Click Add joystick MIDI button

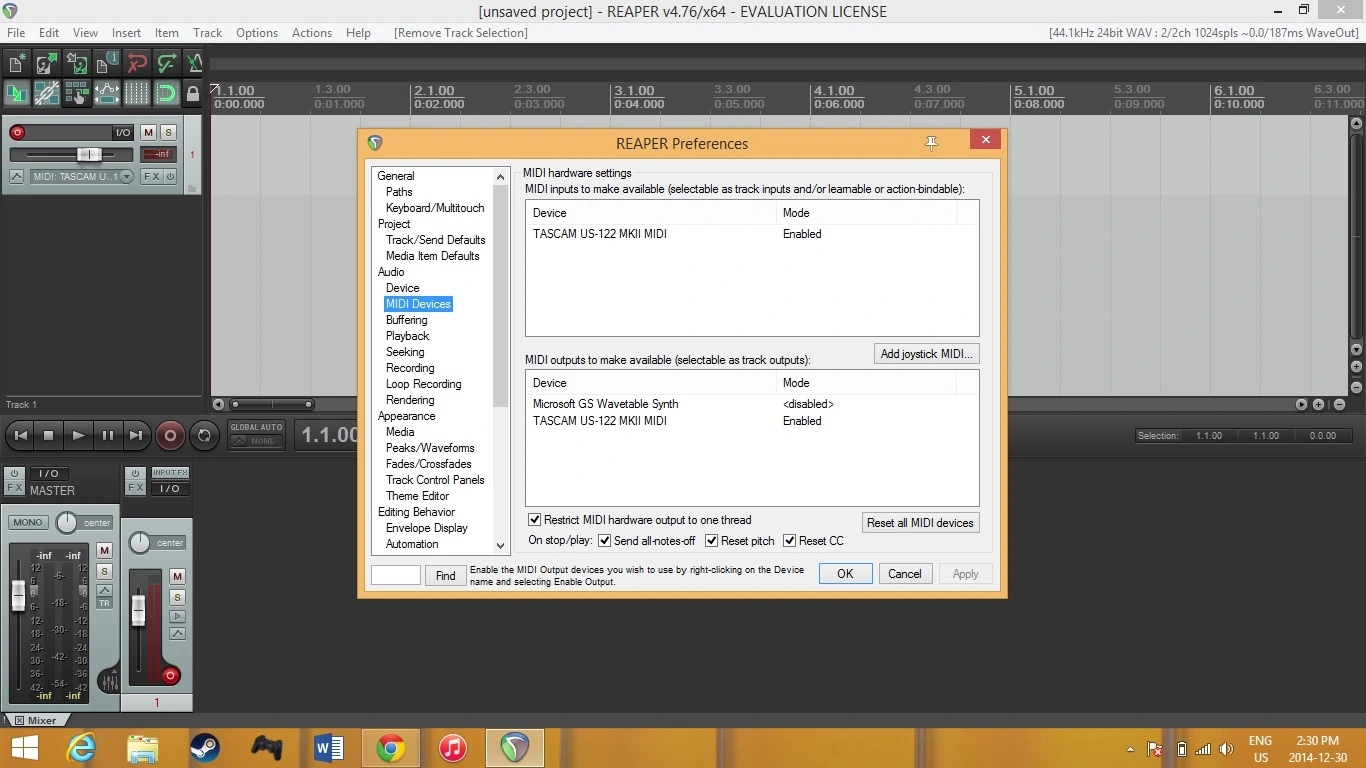[x=926, y=354]
